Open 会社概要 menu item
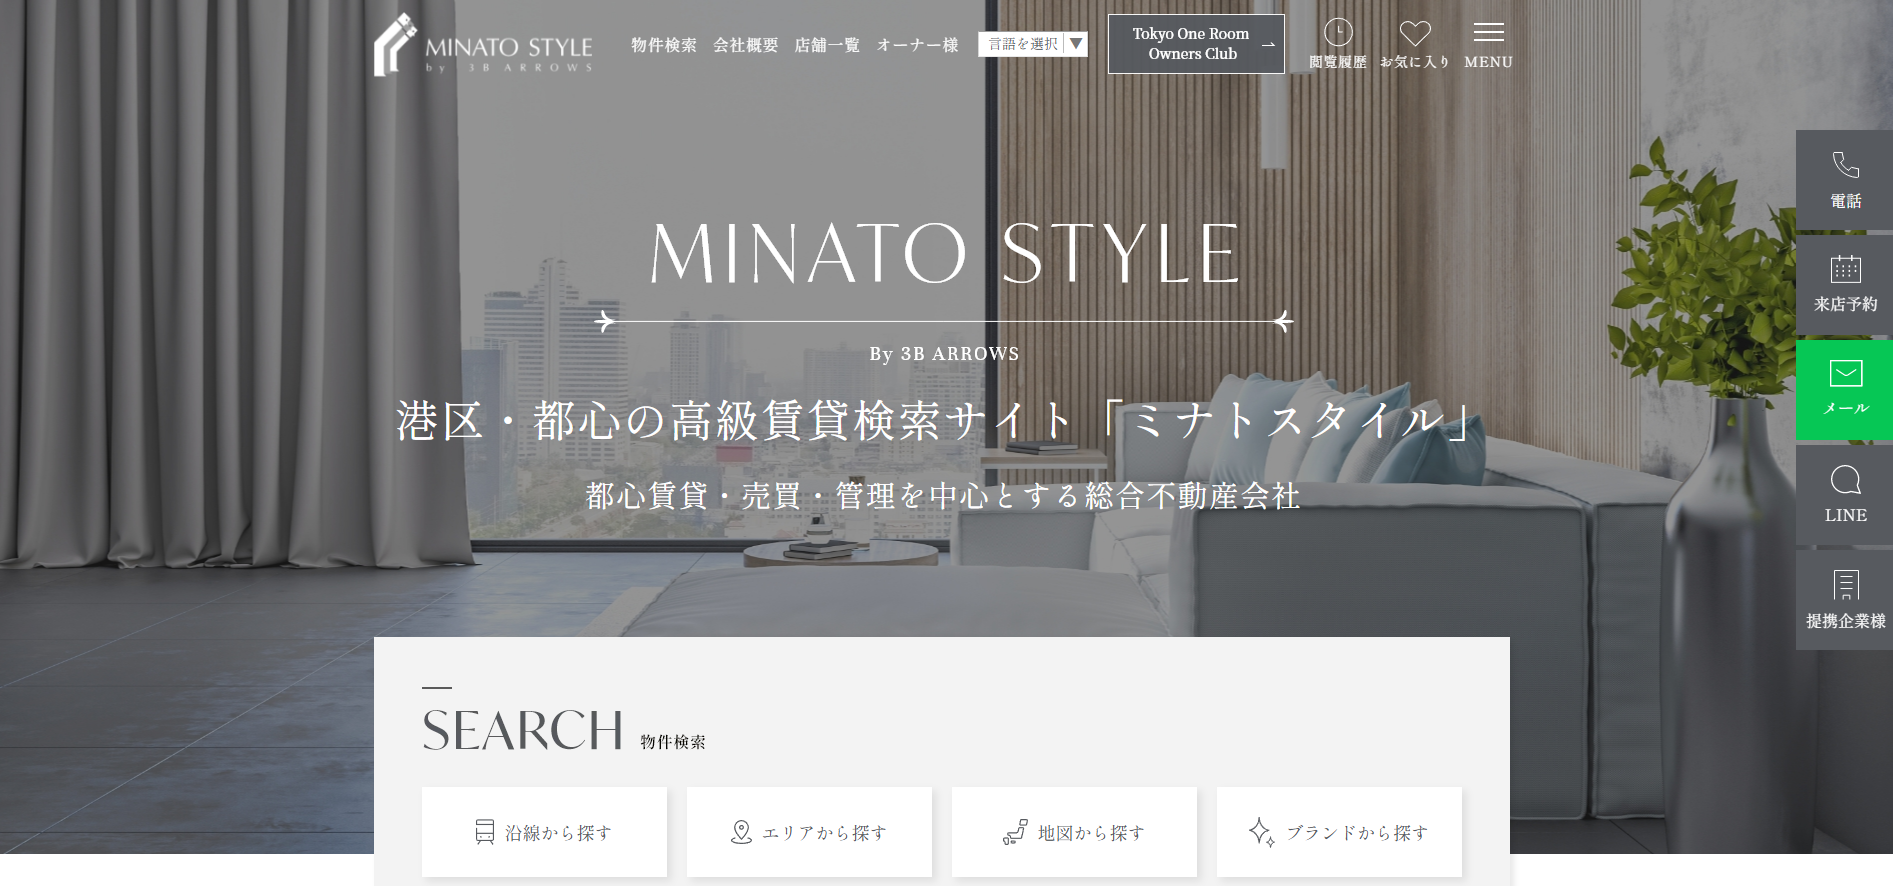The image size is (1893, 886). pos(746,45)
